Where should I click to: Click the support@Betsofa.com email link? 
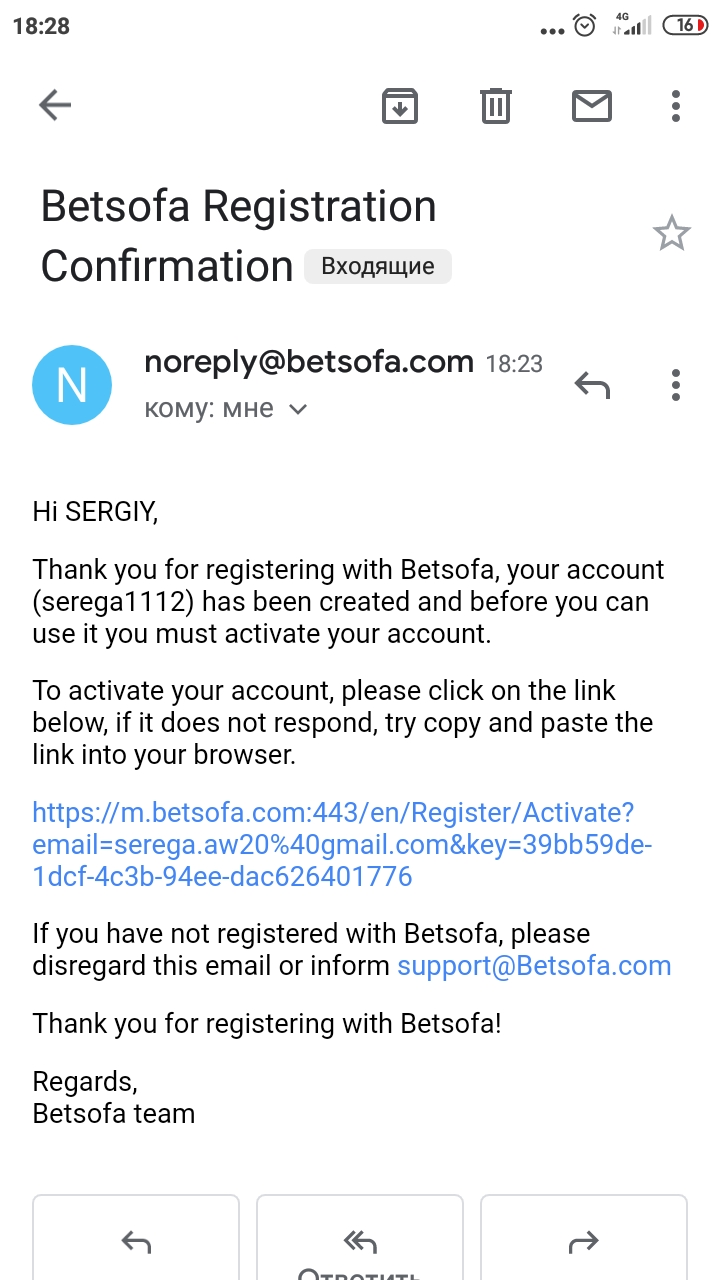click(x=534, y=966)
